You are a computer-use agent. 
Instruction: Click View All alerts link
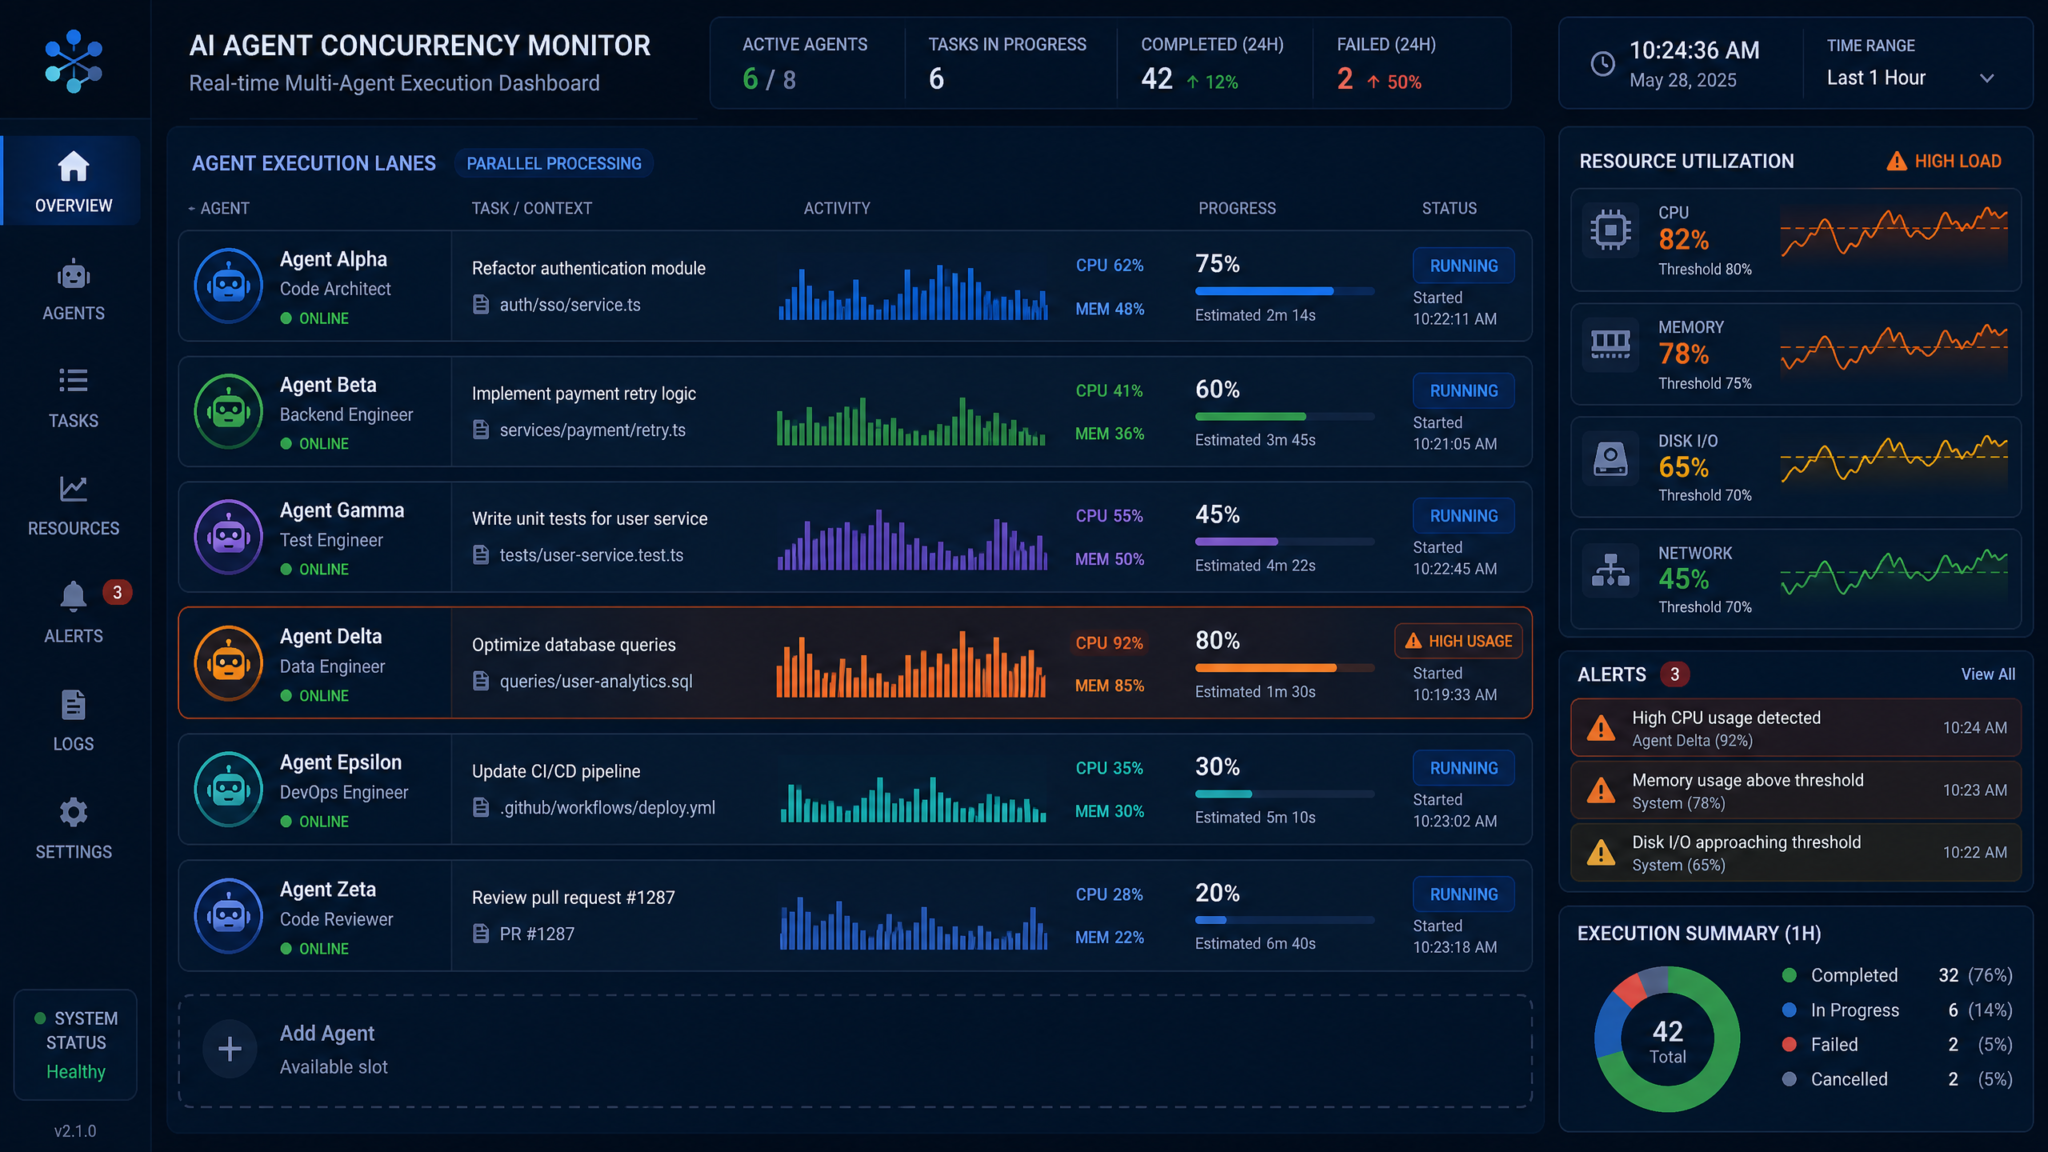coord(1987,674)
